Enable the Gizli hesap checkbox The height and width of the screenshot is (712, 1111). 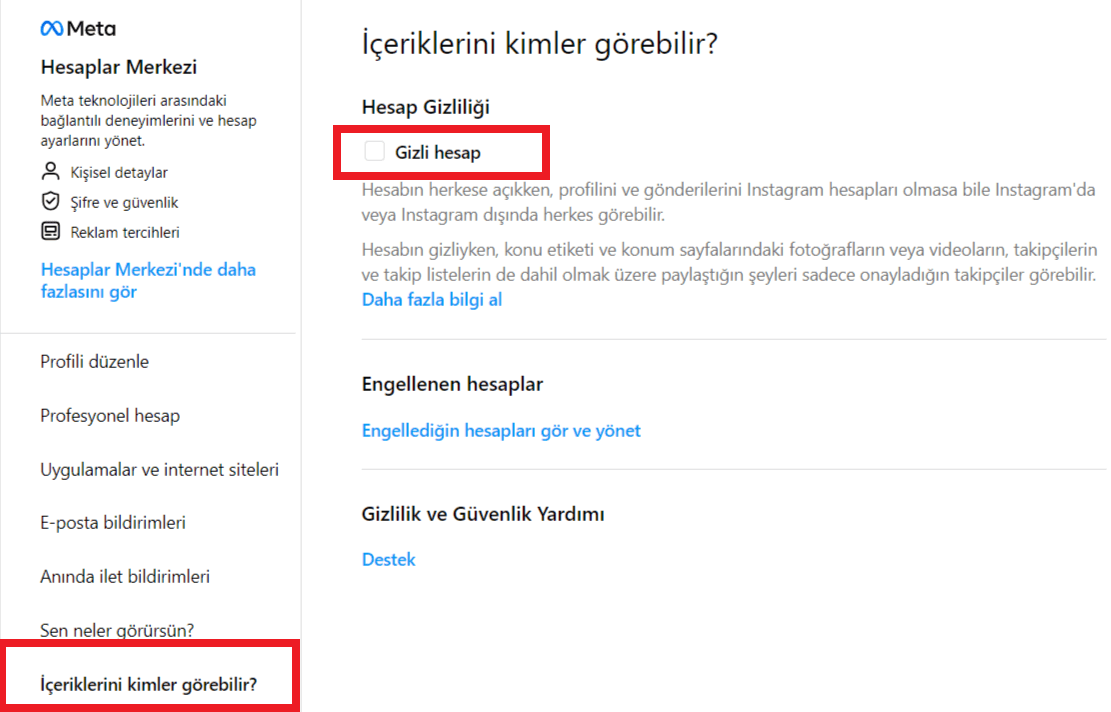point(374,151)
